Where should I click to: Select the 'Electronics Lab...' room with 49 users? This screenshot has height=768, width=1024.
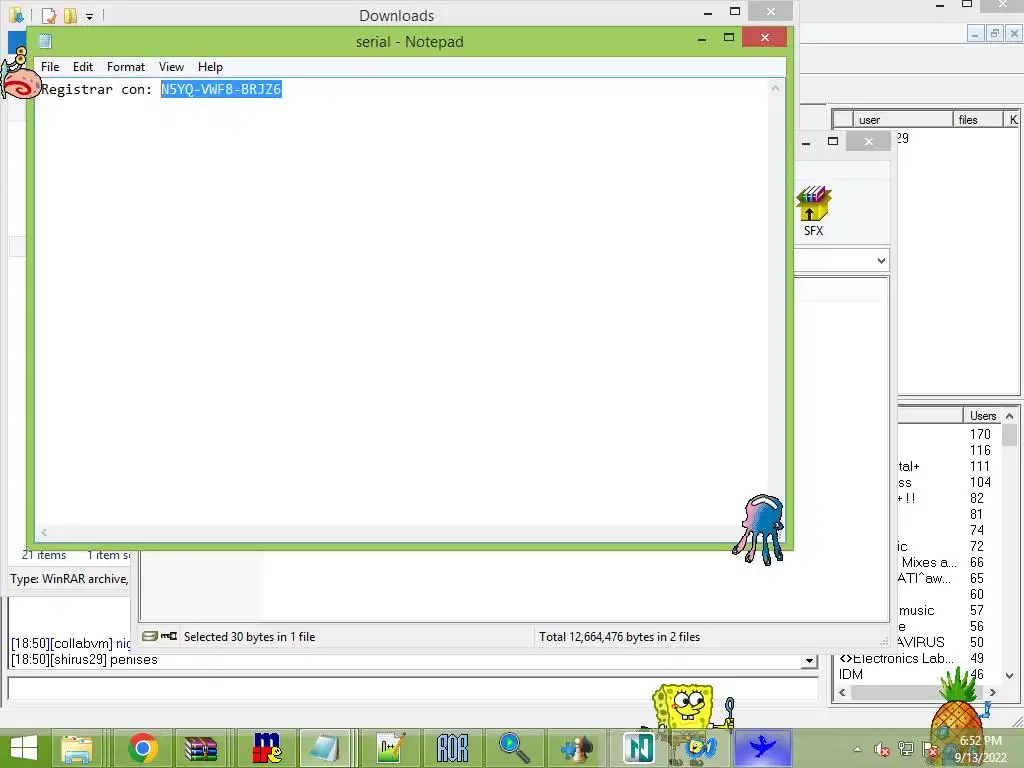point(918,658)
